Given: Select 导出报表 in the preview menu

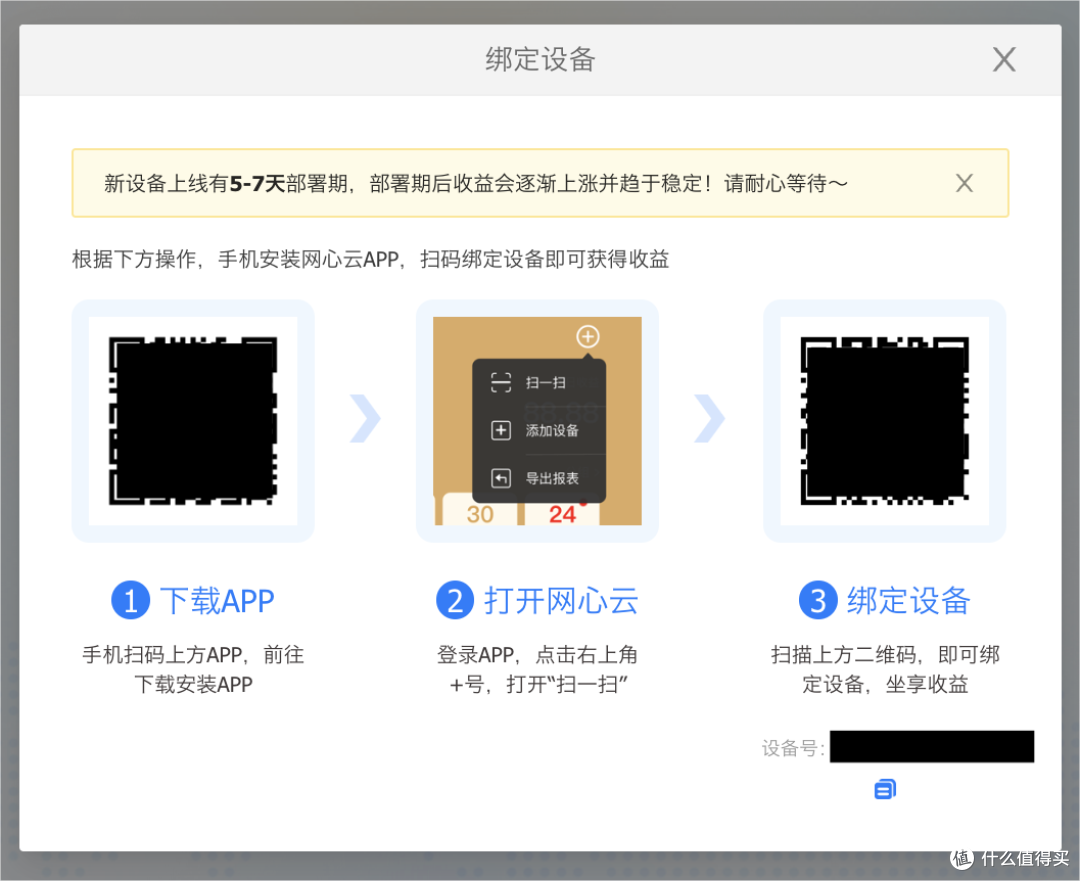Looking at the screenshot, I should 539,478.
